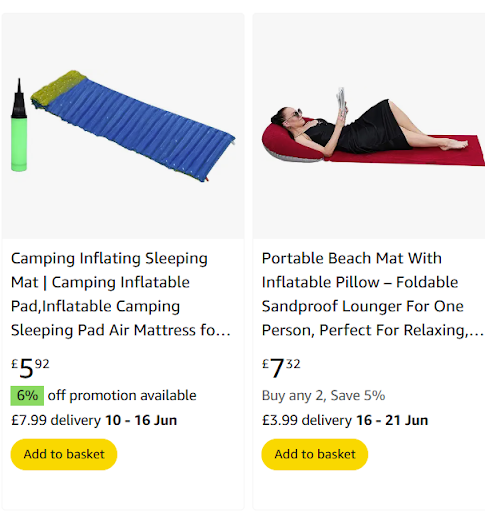Click the 'Mat | Camping Inflatable' title line

(100, 282)
